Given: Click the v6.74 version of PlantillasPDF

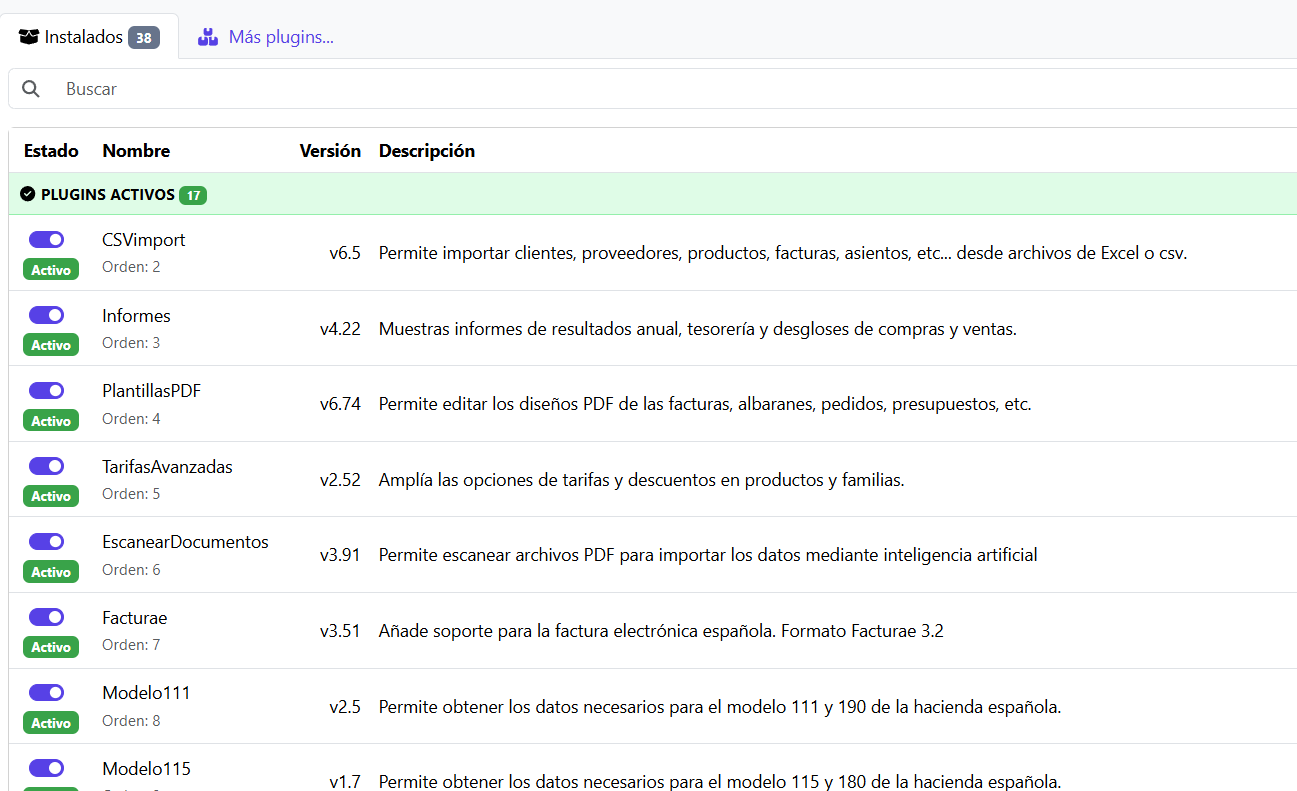Looking at the screenshot, I should click(x=340, y=405).
